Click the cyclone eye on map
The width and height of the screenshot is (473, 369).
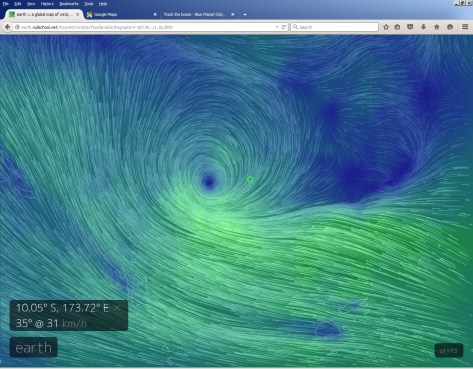(209, 182)
